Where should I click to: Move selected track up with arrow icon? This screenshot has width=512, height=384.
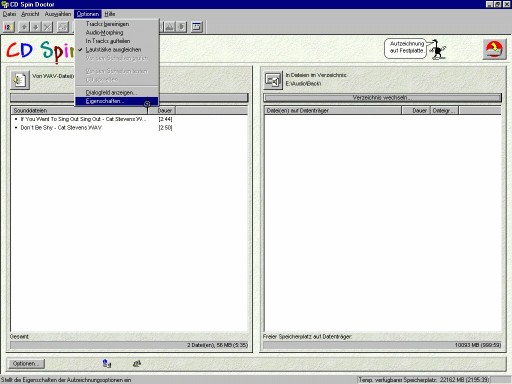pyautogui.click(x=24, y=27)
